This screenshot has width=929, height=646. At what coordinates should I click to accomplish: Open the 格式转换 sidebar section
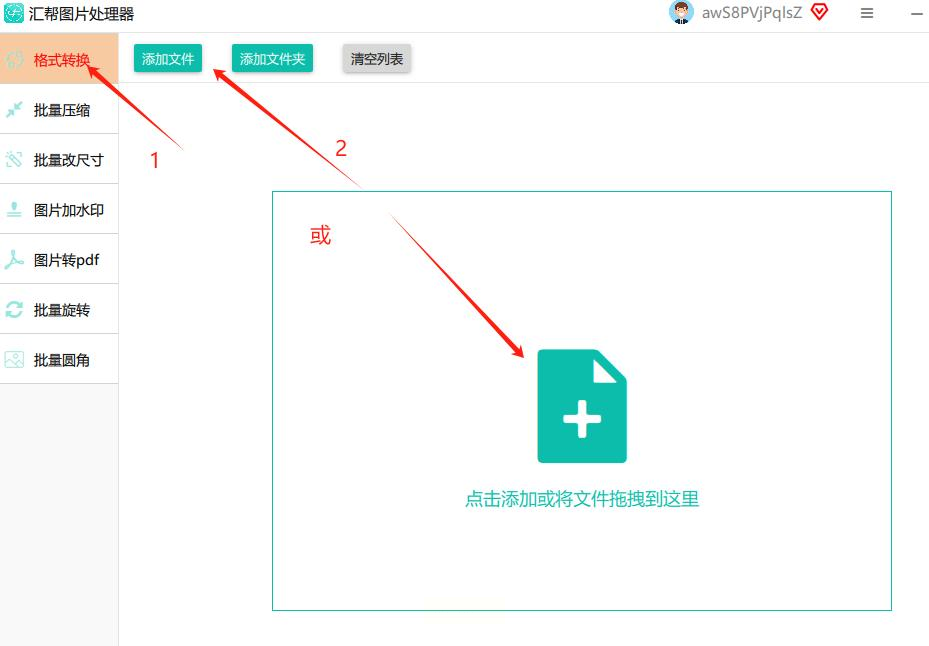point(59,59)
